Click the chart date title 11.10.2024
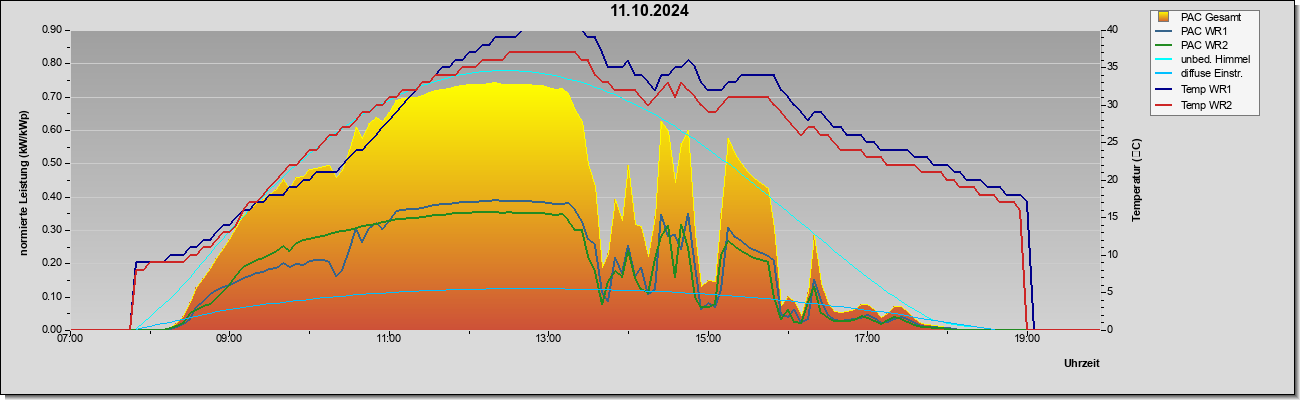The image size is (1300, 400). coord(650,12)
